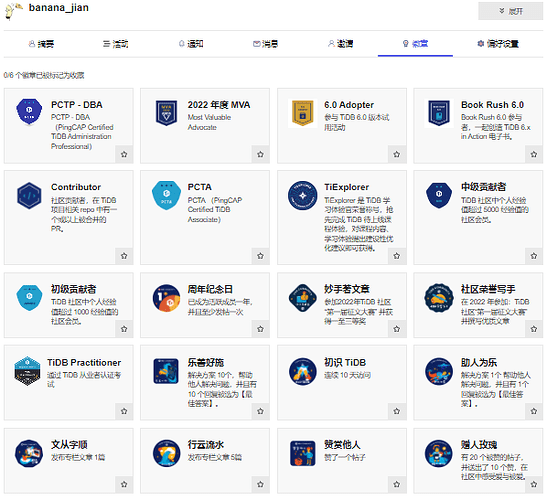Viewport: 546px width, 500px height.
Task: Favorite the 乐善好施 badge star
Action: [260, 411]
